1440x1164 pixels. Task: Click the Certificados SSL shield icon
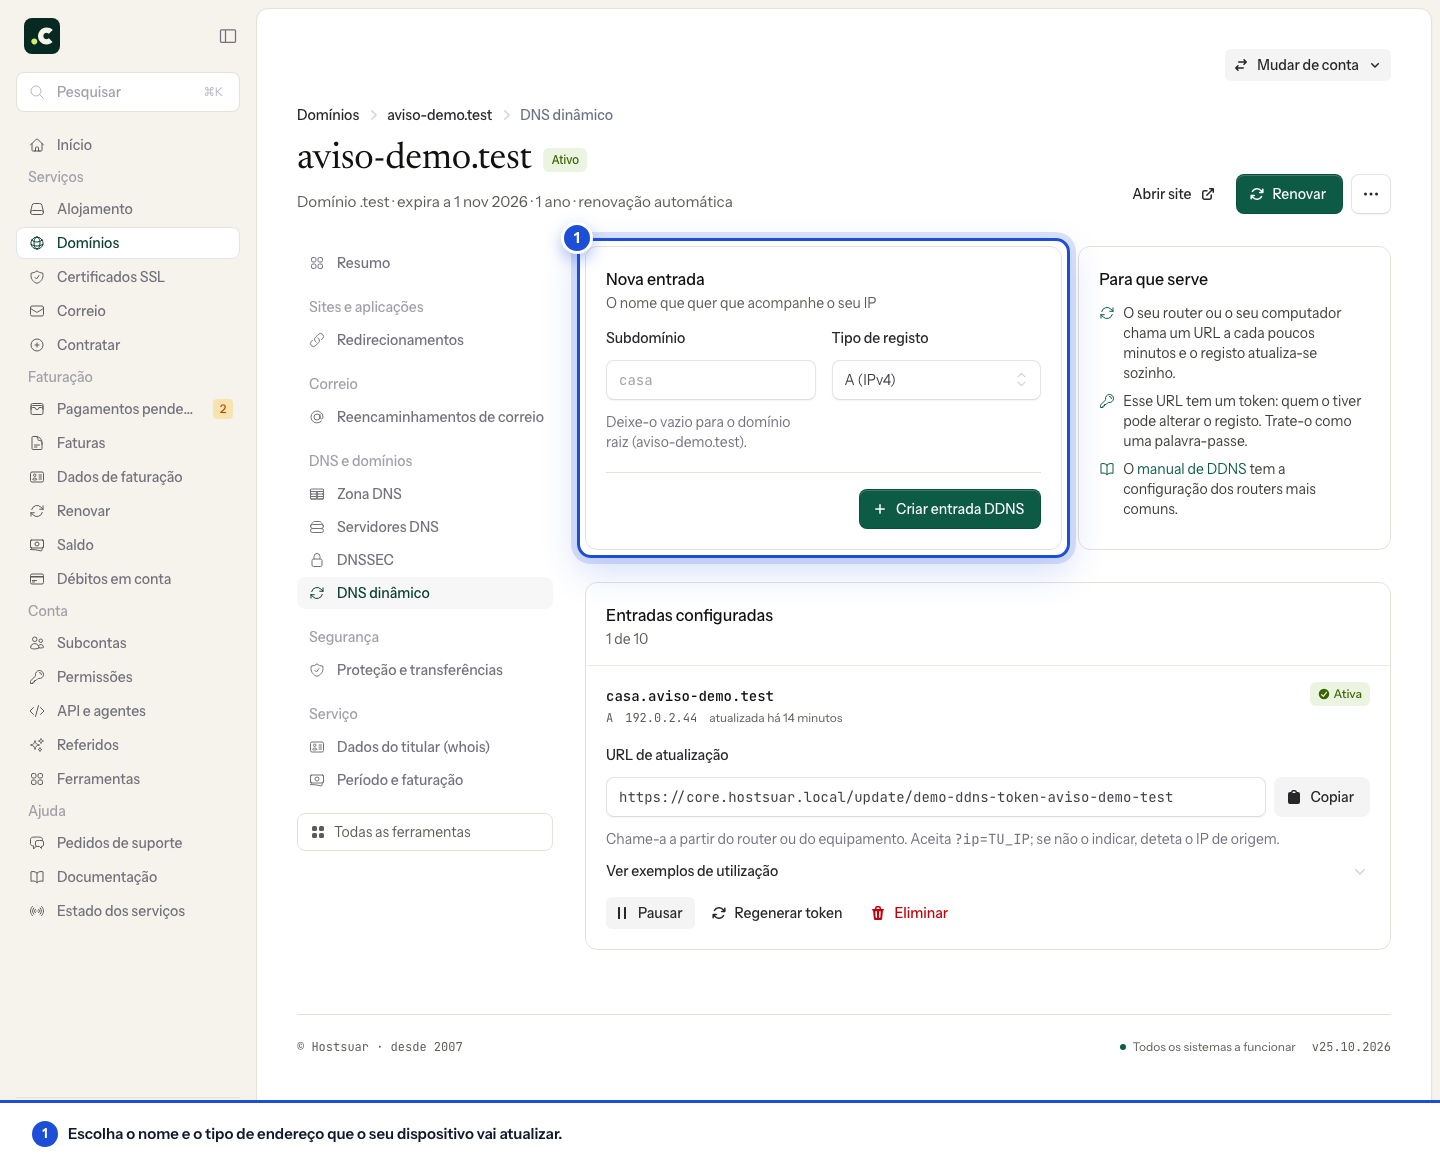pyautogui.click(x=37, y=277)
